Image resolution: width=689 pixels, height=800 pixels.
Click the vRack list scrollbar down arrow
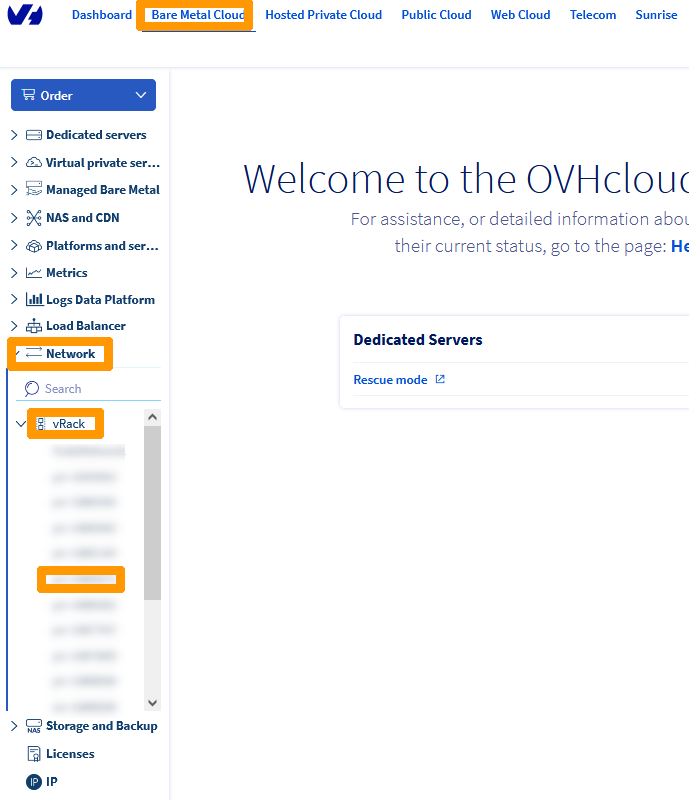pos(152,704)
